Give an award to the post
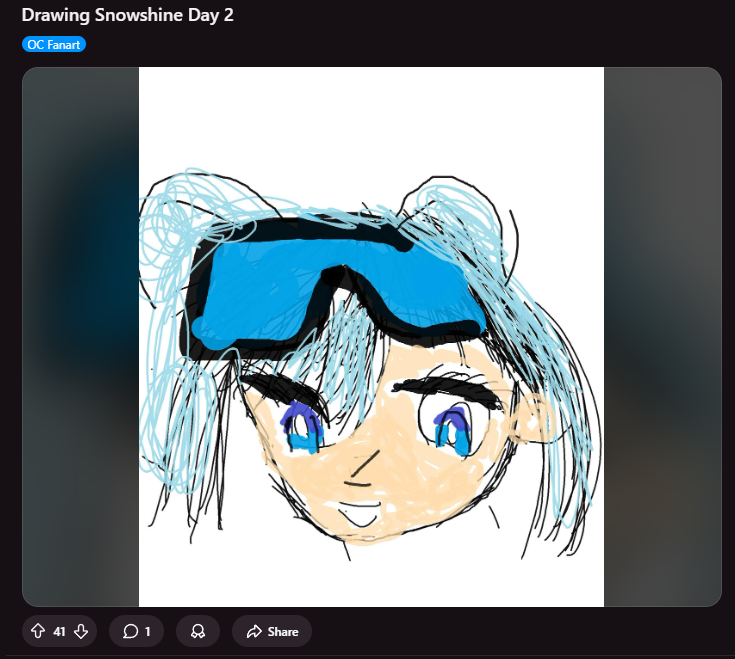The width and height of the screenshot is (735, 659). pyautogui.click(x=198, y=631)
